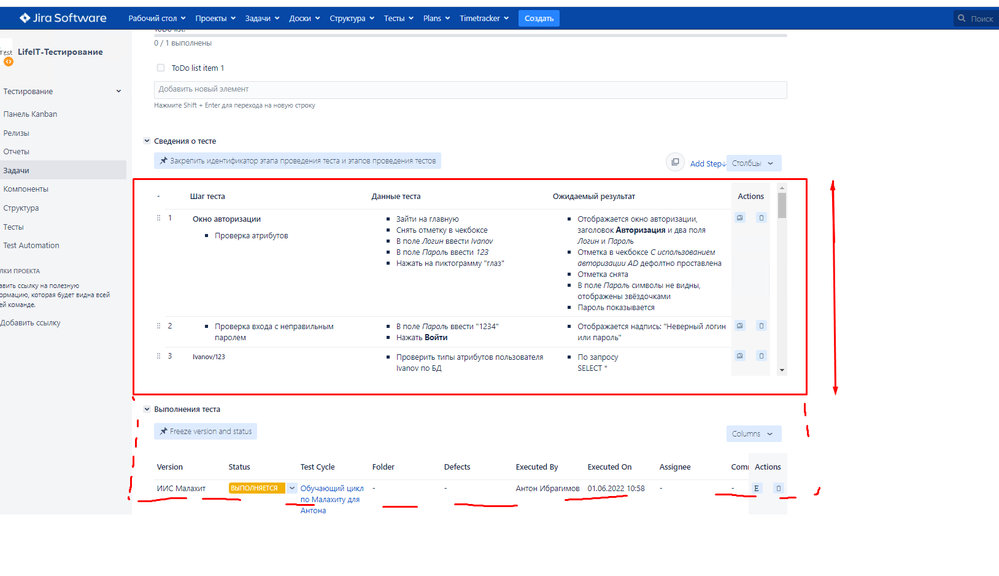Open the Доски menu
Screen dimensions: 999x576
click(x=304, y=18)
